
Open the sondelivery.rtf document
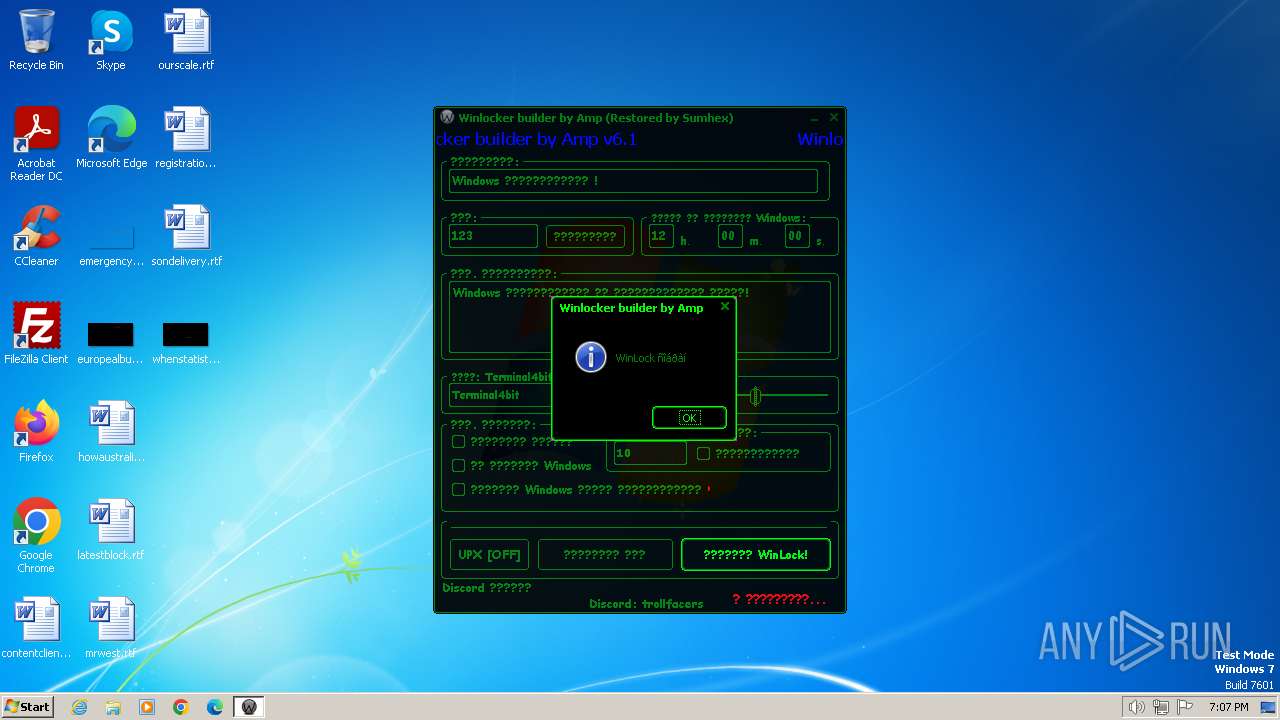186,236
